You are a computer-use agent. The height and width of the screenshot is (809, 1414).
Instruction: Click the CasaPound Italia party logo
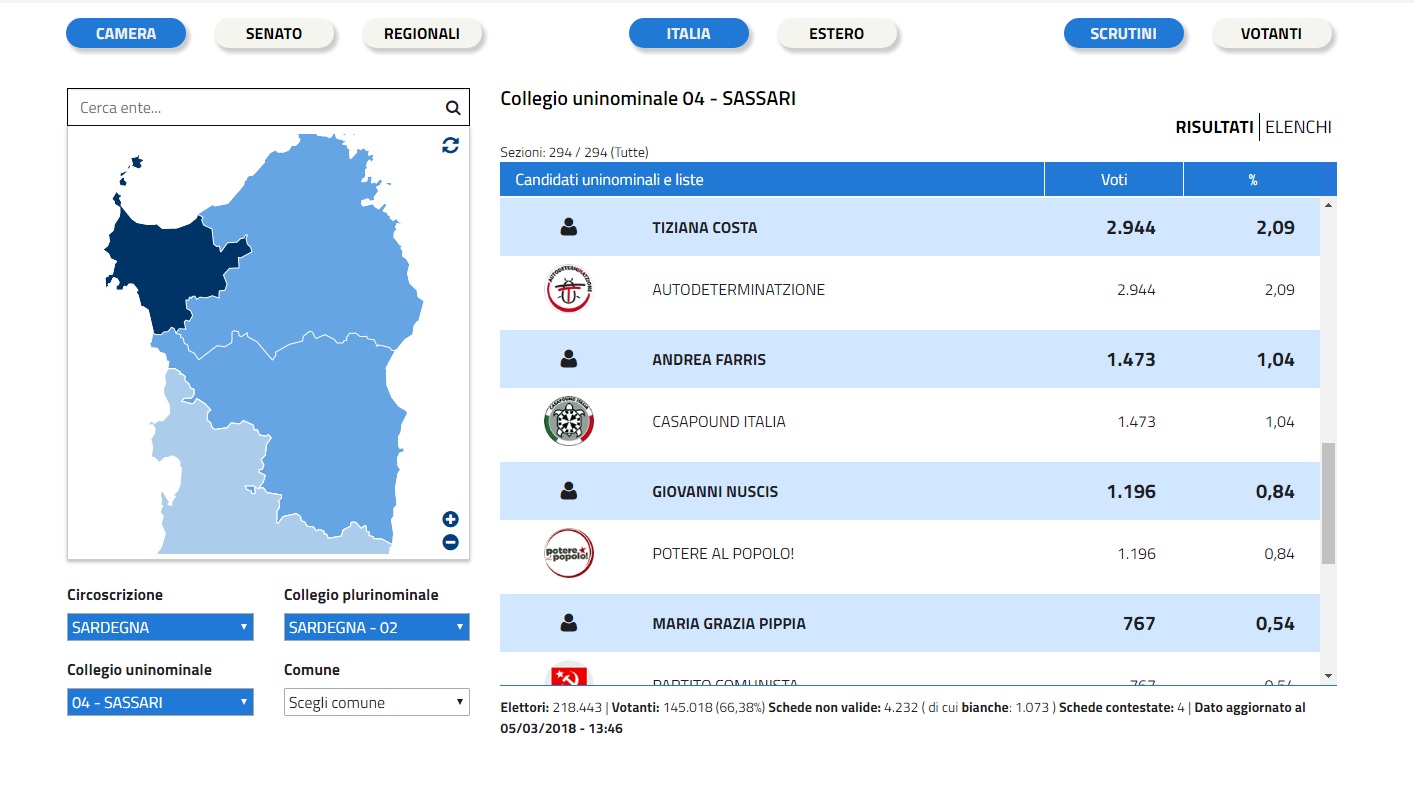[x=569, y=422]
